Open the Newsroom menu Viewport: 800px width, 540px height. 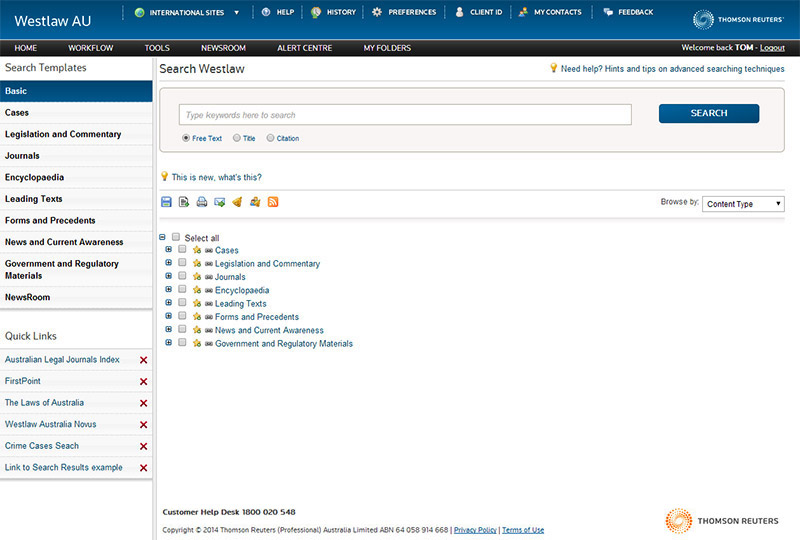223,48
